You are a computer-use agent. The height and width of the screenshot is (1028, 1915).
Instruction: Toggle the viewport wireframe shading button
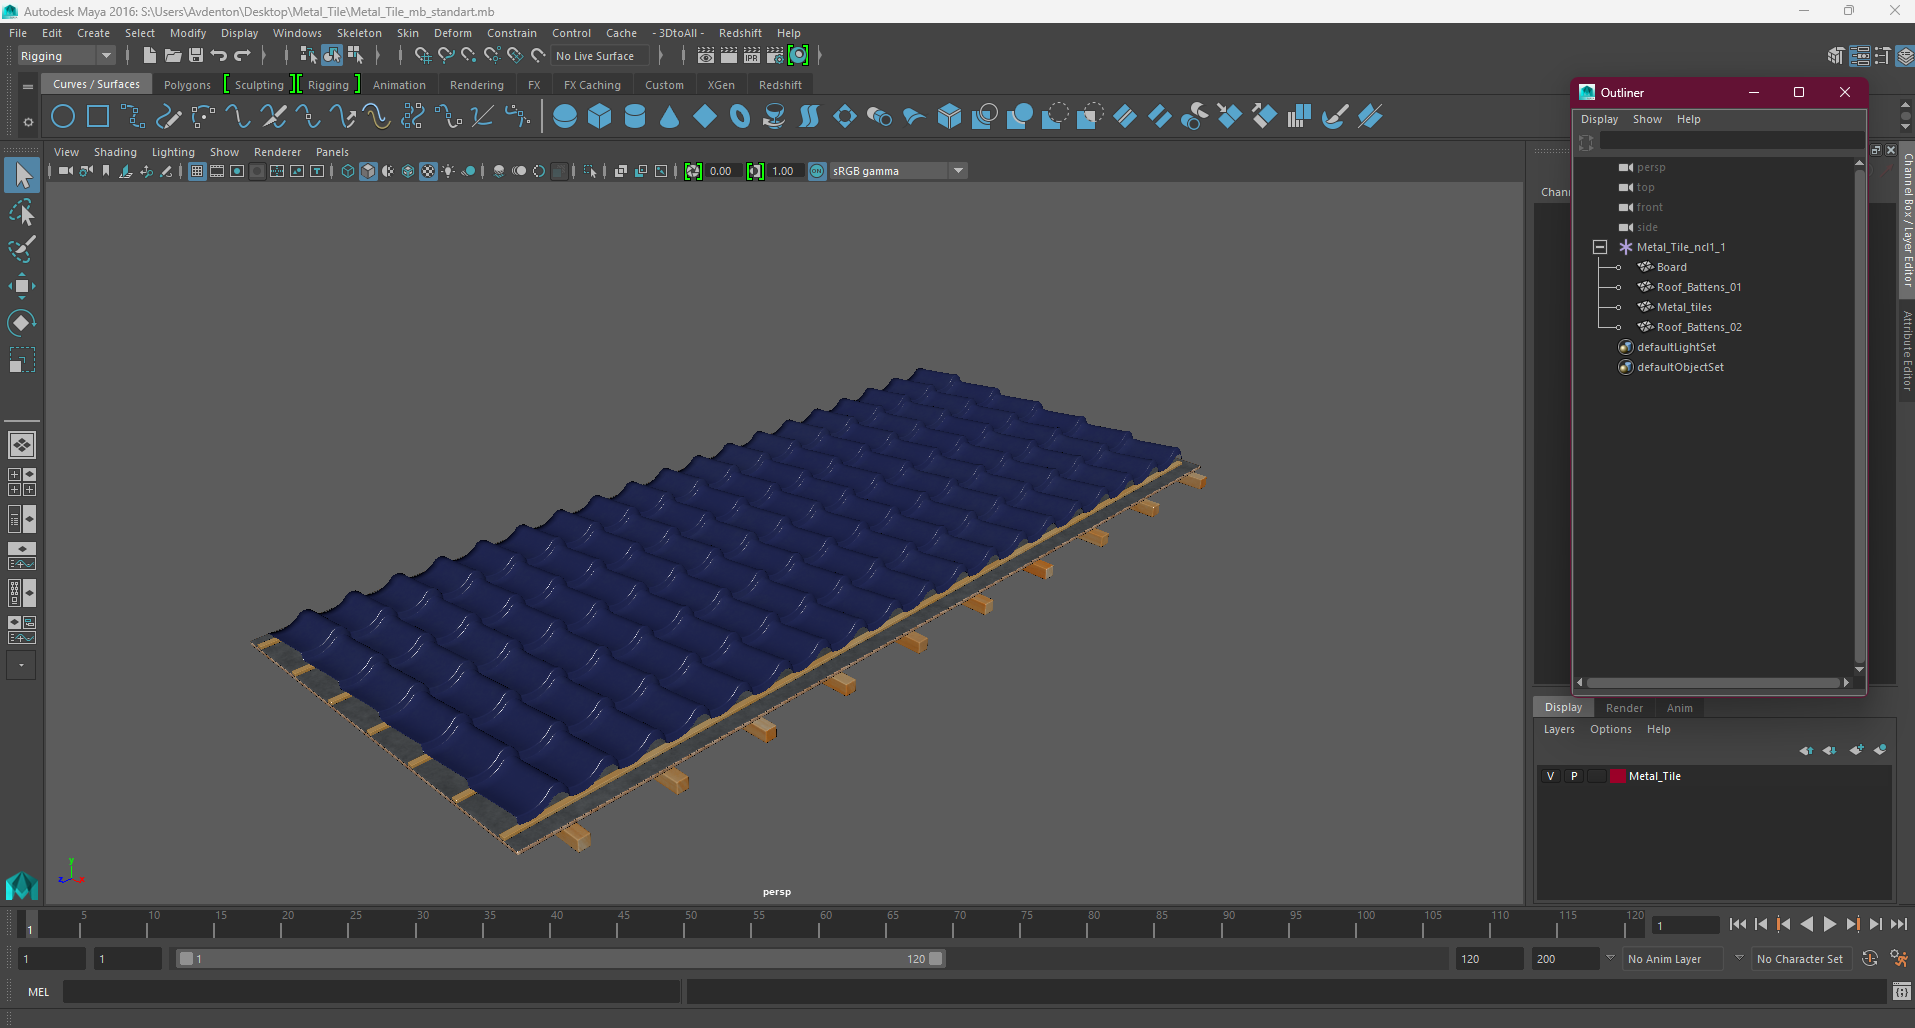348,172
